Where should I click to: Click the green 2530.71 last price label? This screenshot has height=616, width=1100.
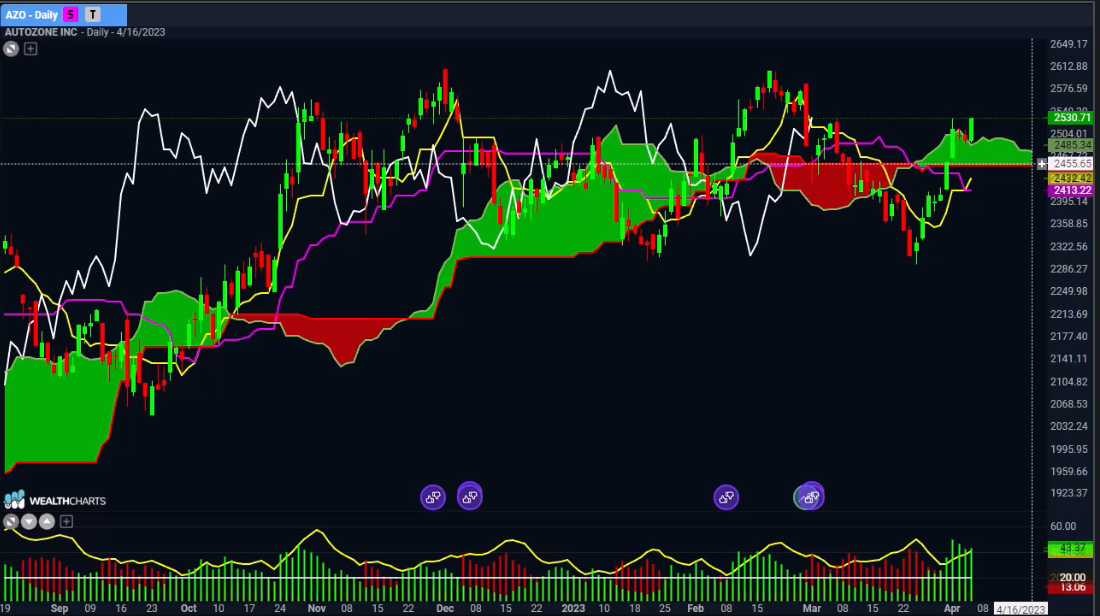pos(1071,118)
